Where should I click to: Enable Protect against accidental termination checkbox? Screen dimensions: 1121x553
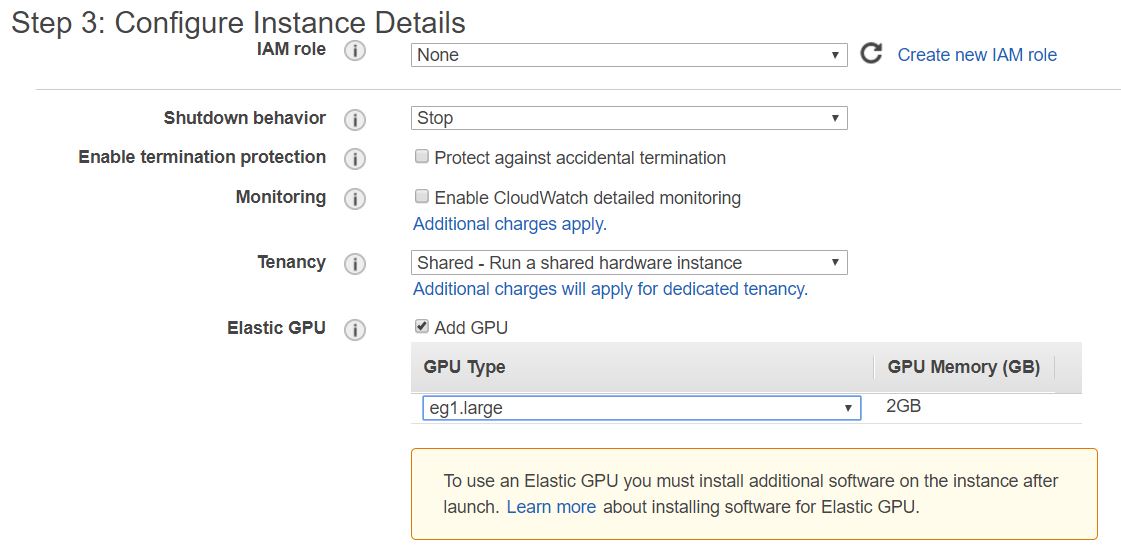point(422,156)
